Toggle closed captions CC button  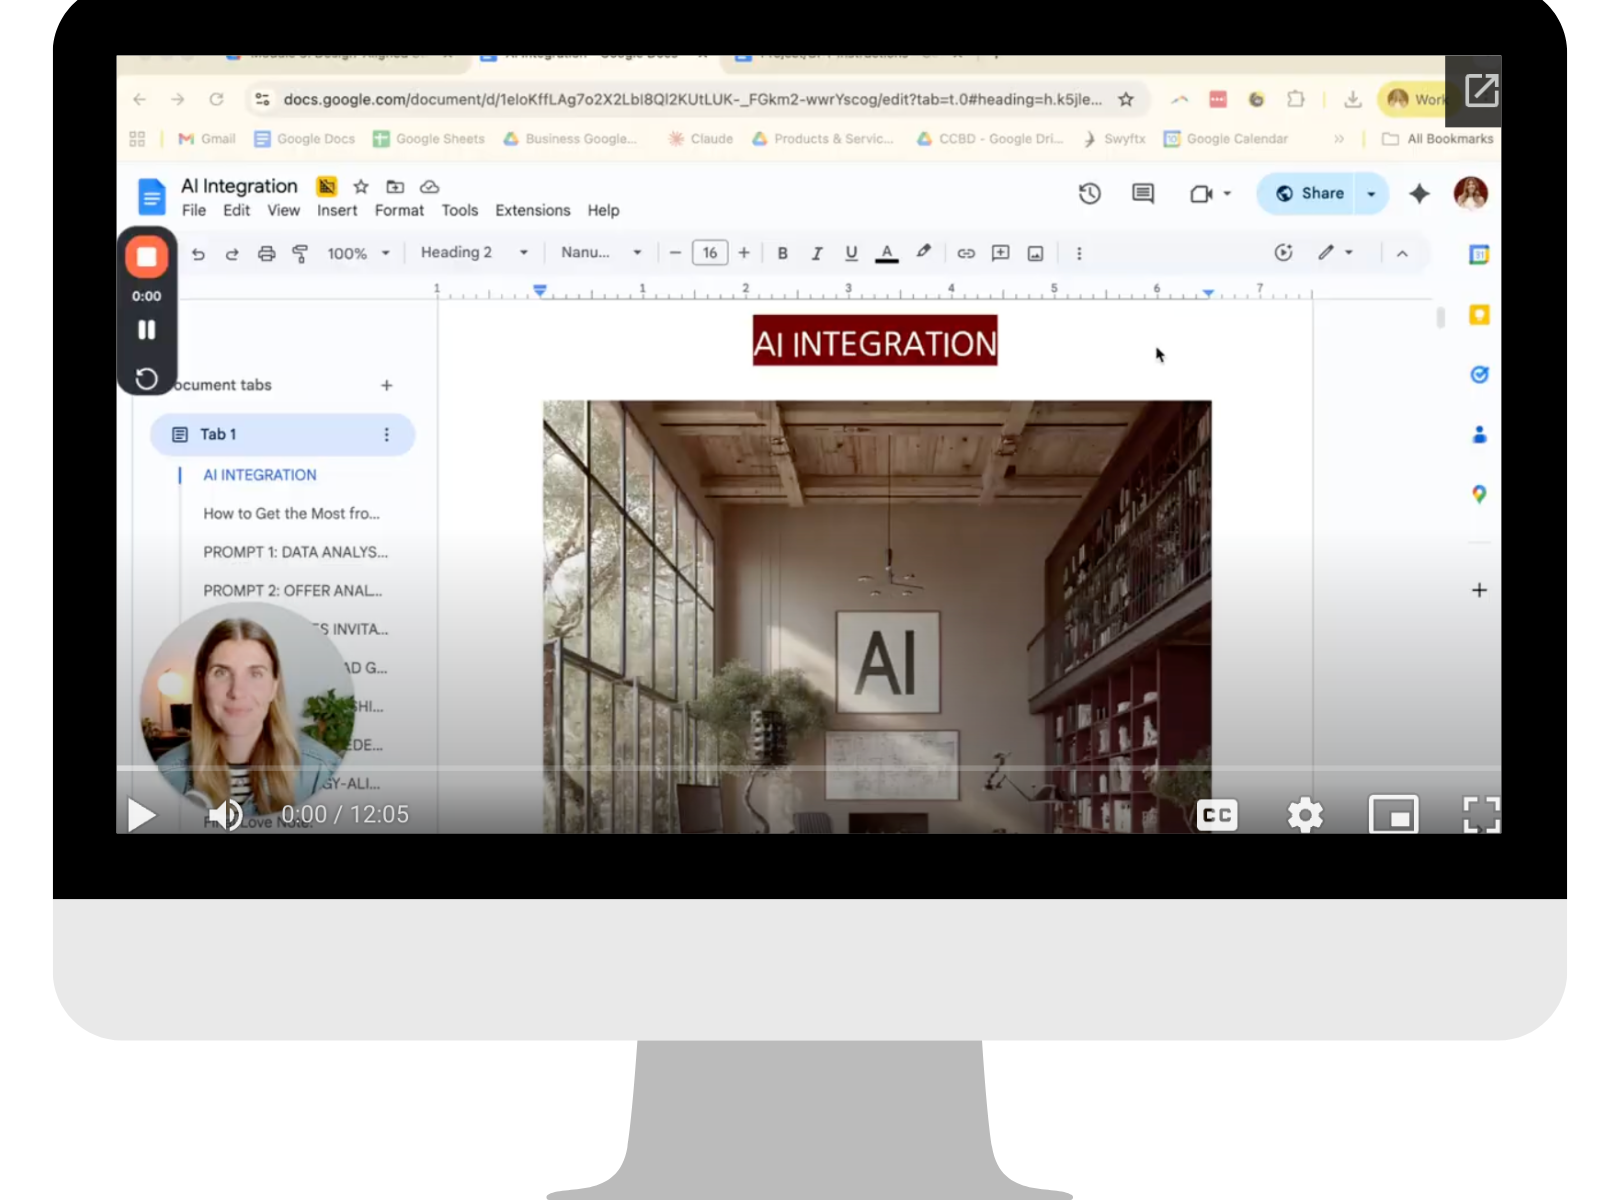(1217, 815)
